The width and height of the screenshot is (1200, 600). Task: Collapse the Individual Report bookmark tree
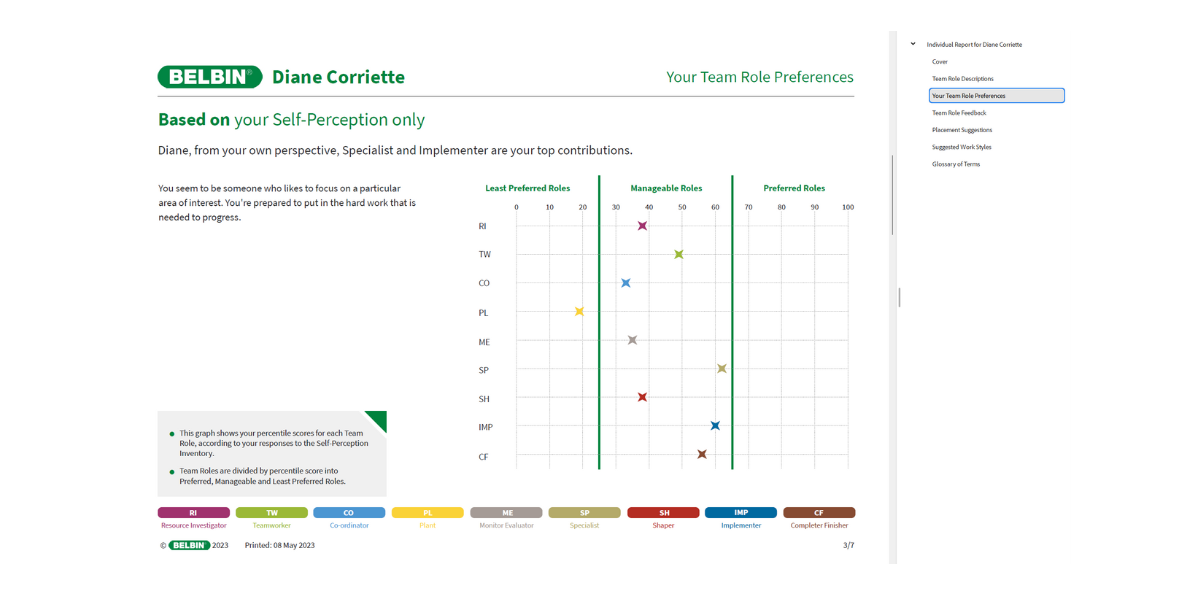click(x=912, y=44)
